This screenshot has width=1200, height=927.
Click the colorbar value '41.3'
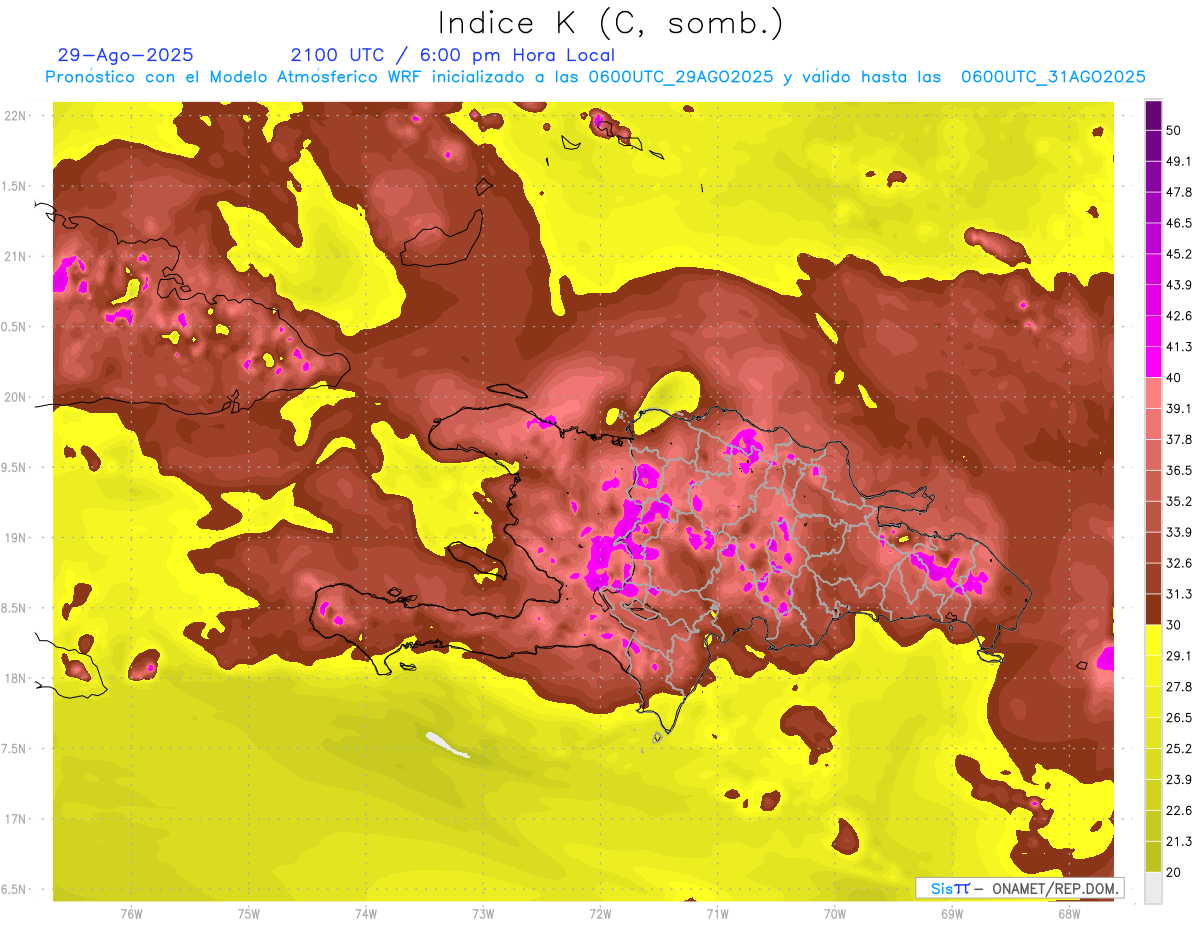[1178, 347]
